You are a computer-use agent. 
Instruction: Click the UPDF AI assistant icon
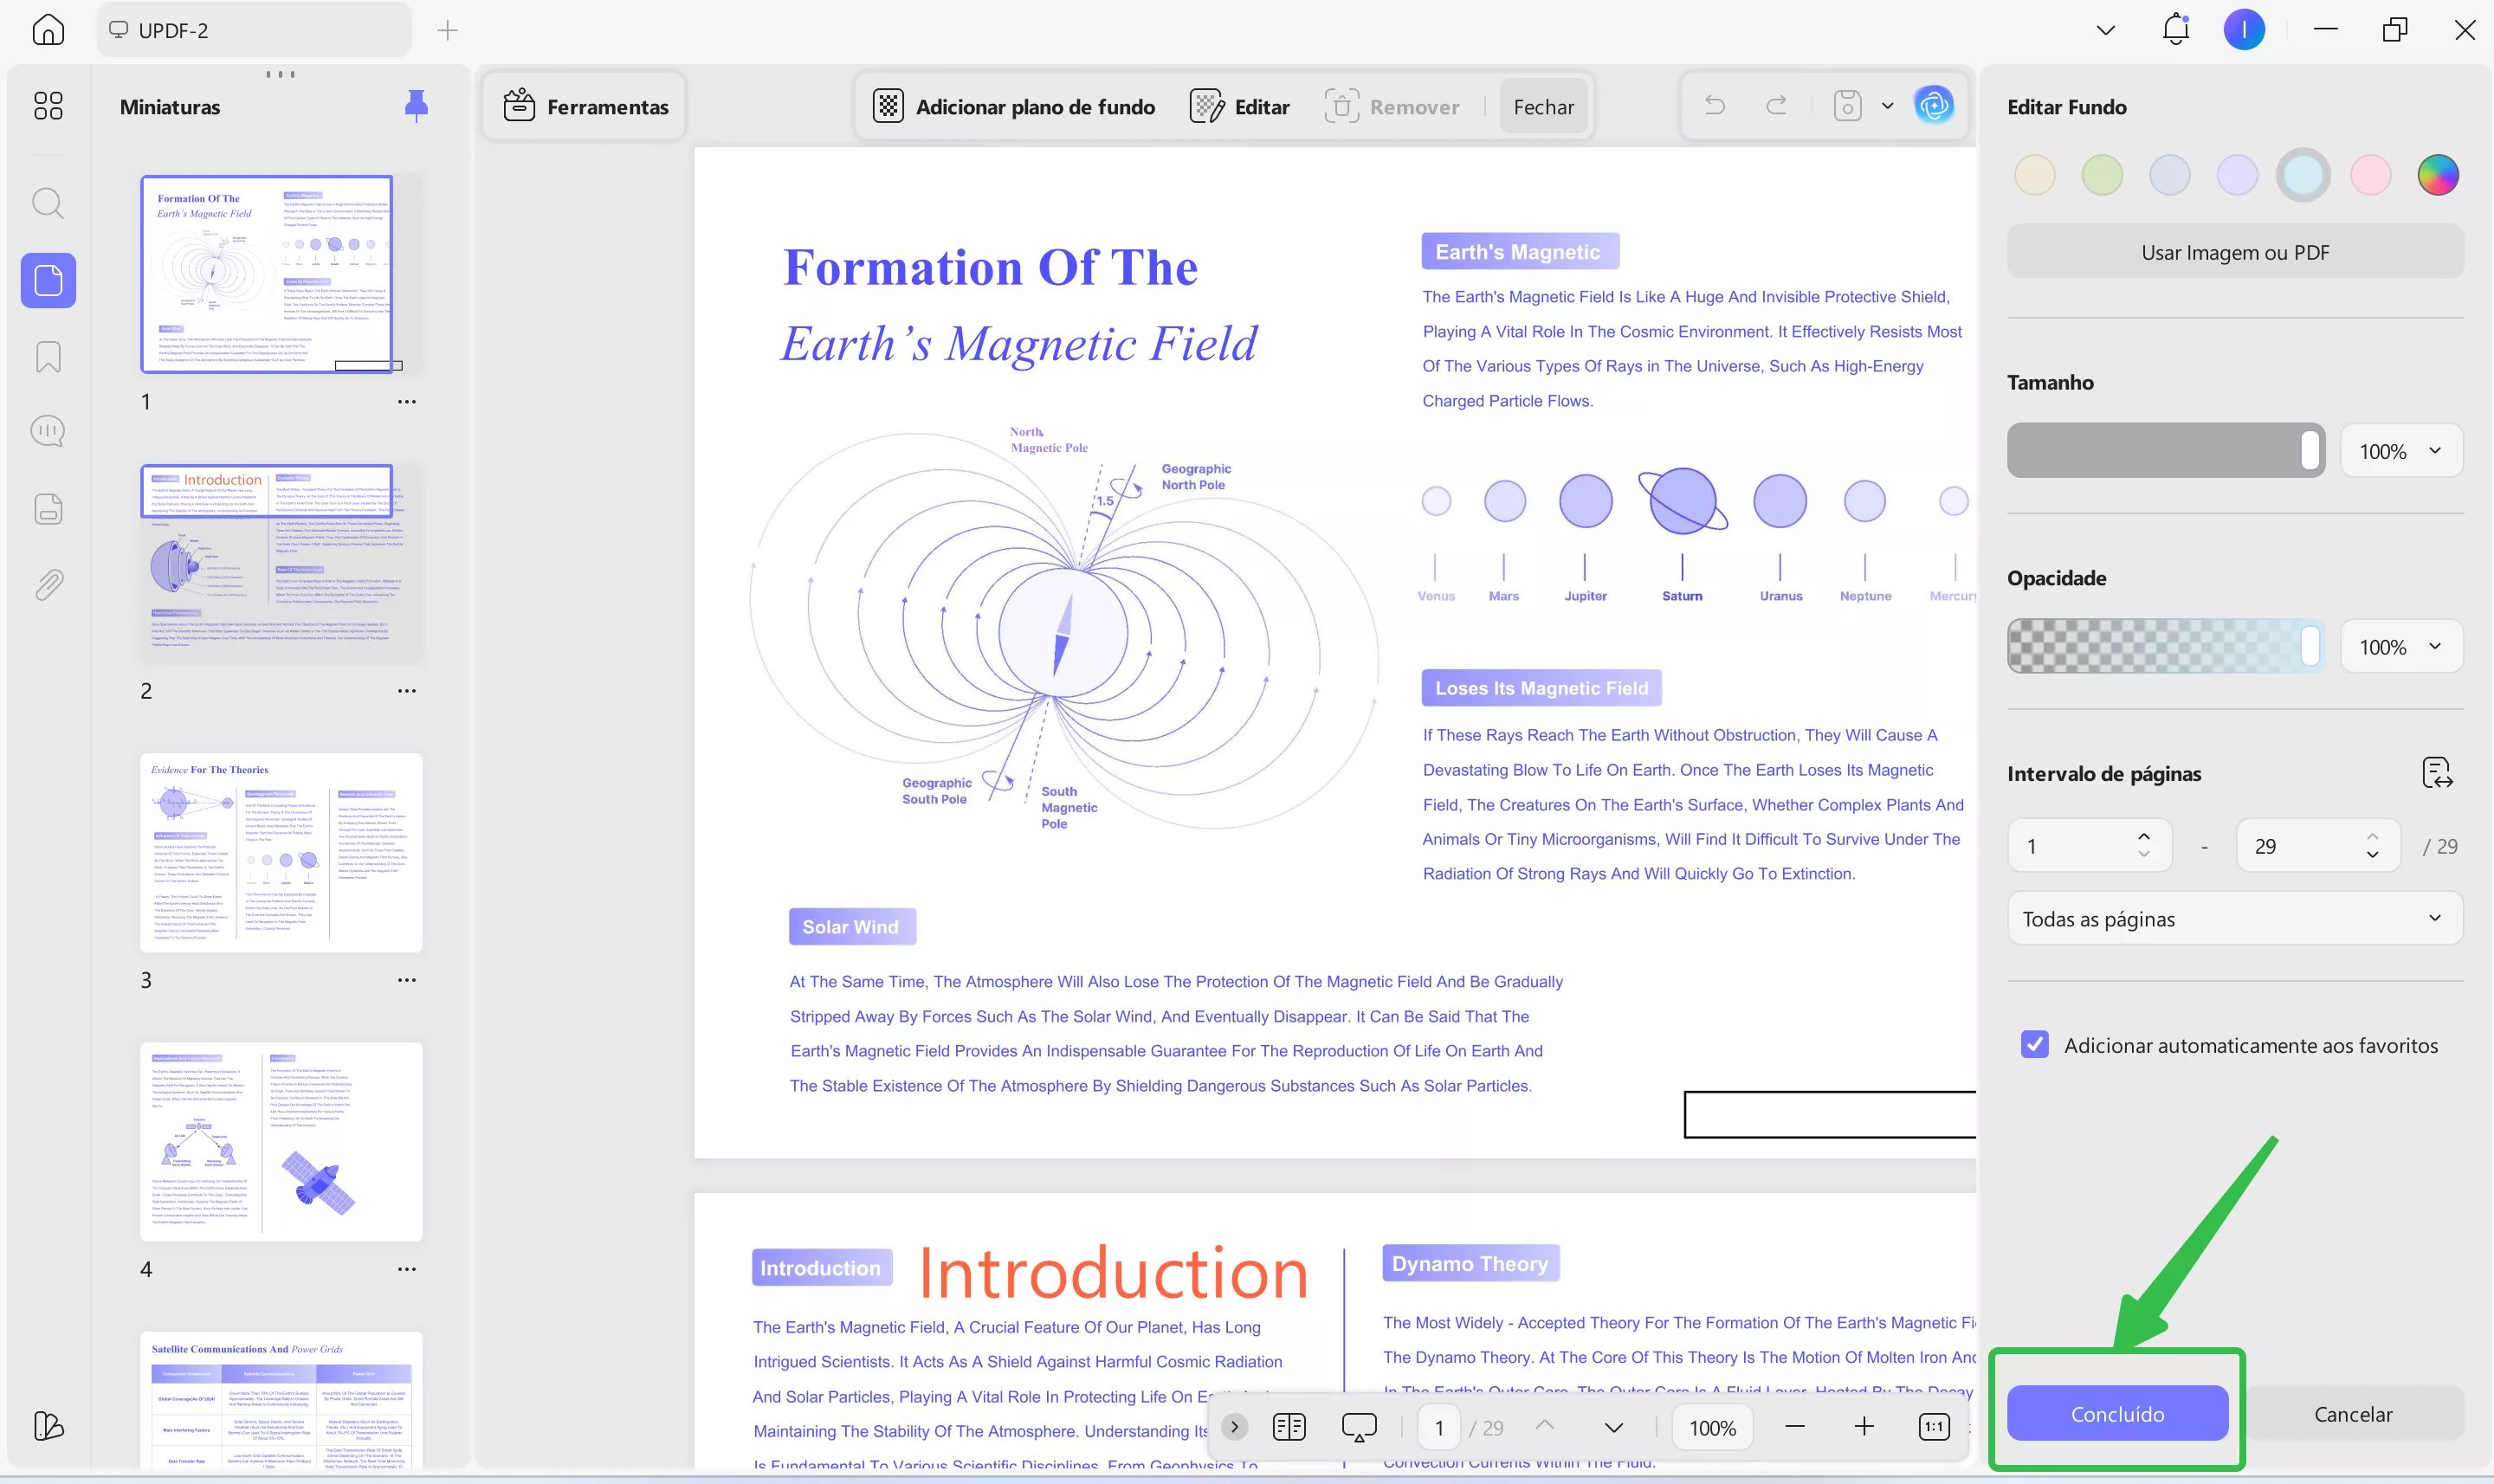(x=1933, y=105)
